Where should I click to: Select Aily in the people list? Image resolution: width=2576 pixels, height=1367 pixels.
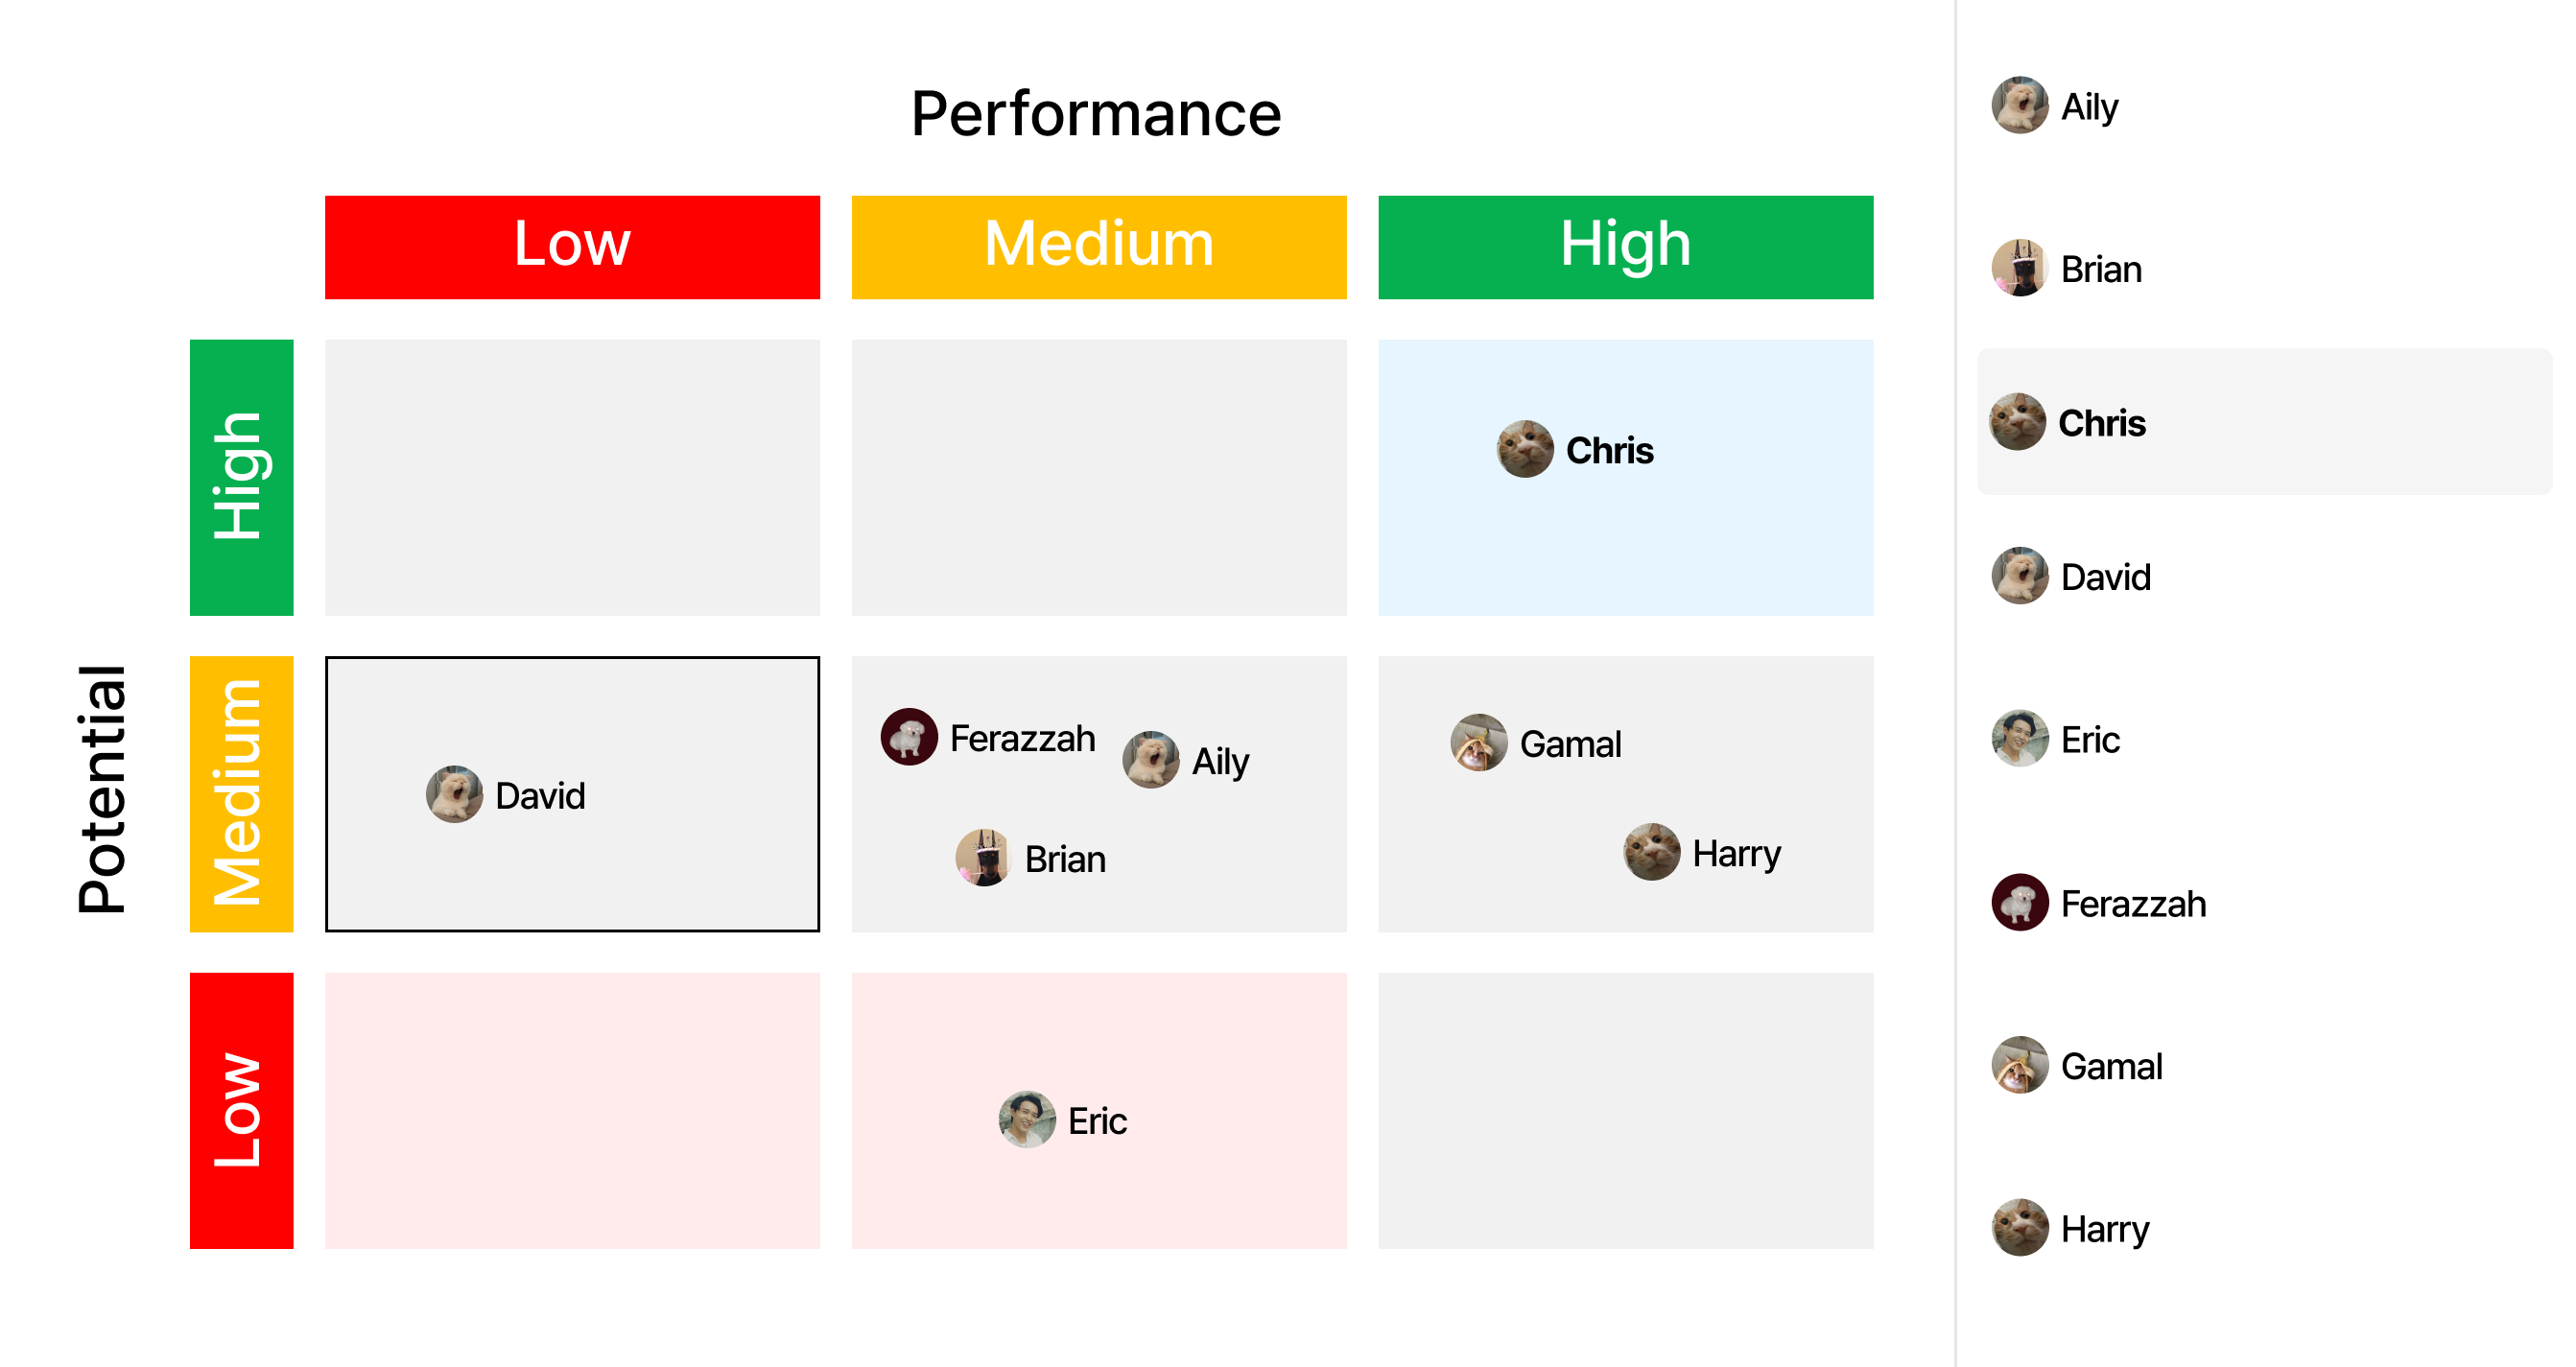pos(2088,106)
